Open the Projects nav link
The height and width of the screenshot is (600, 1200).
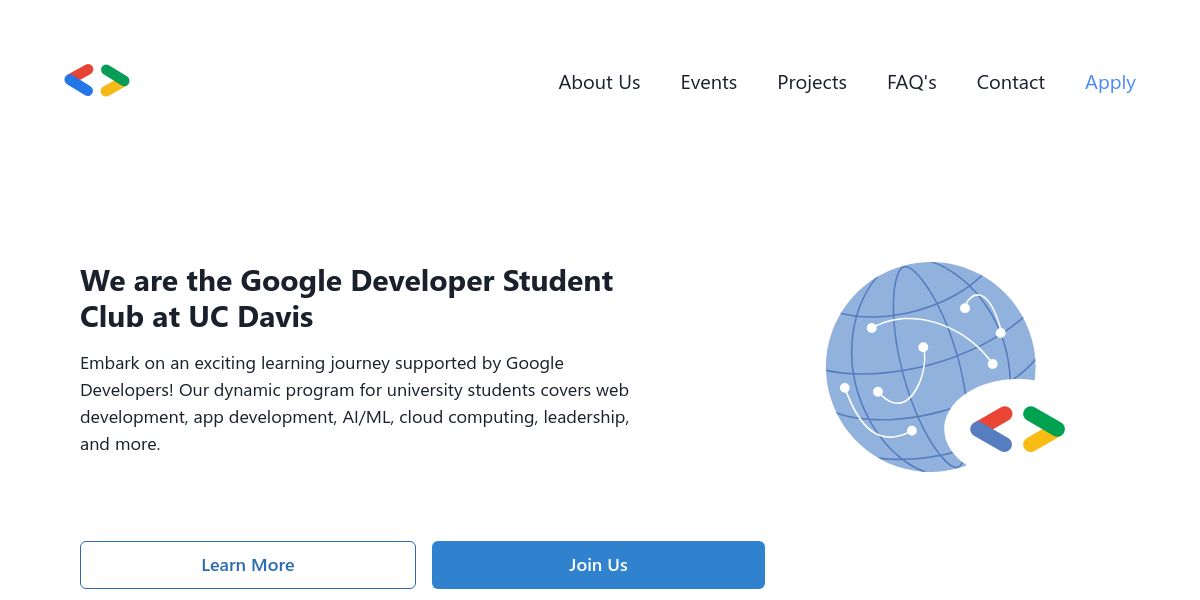[812, 82]
